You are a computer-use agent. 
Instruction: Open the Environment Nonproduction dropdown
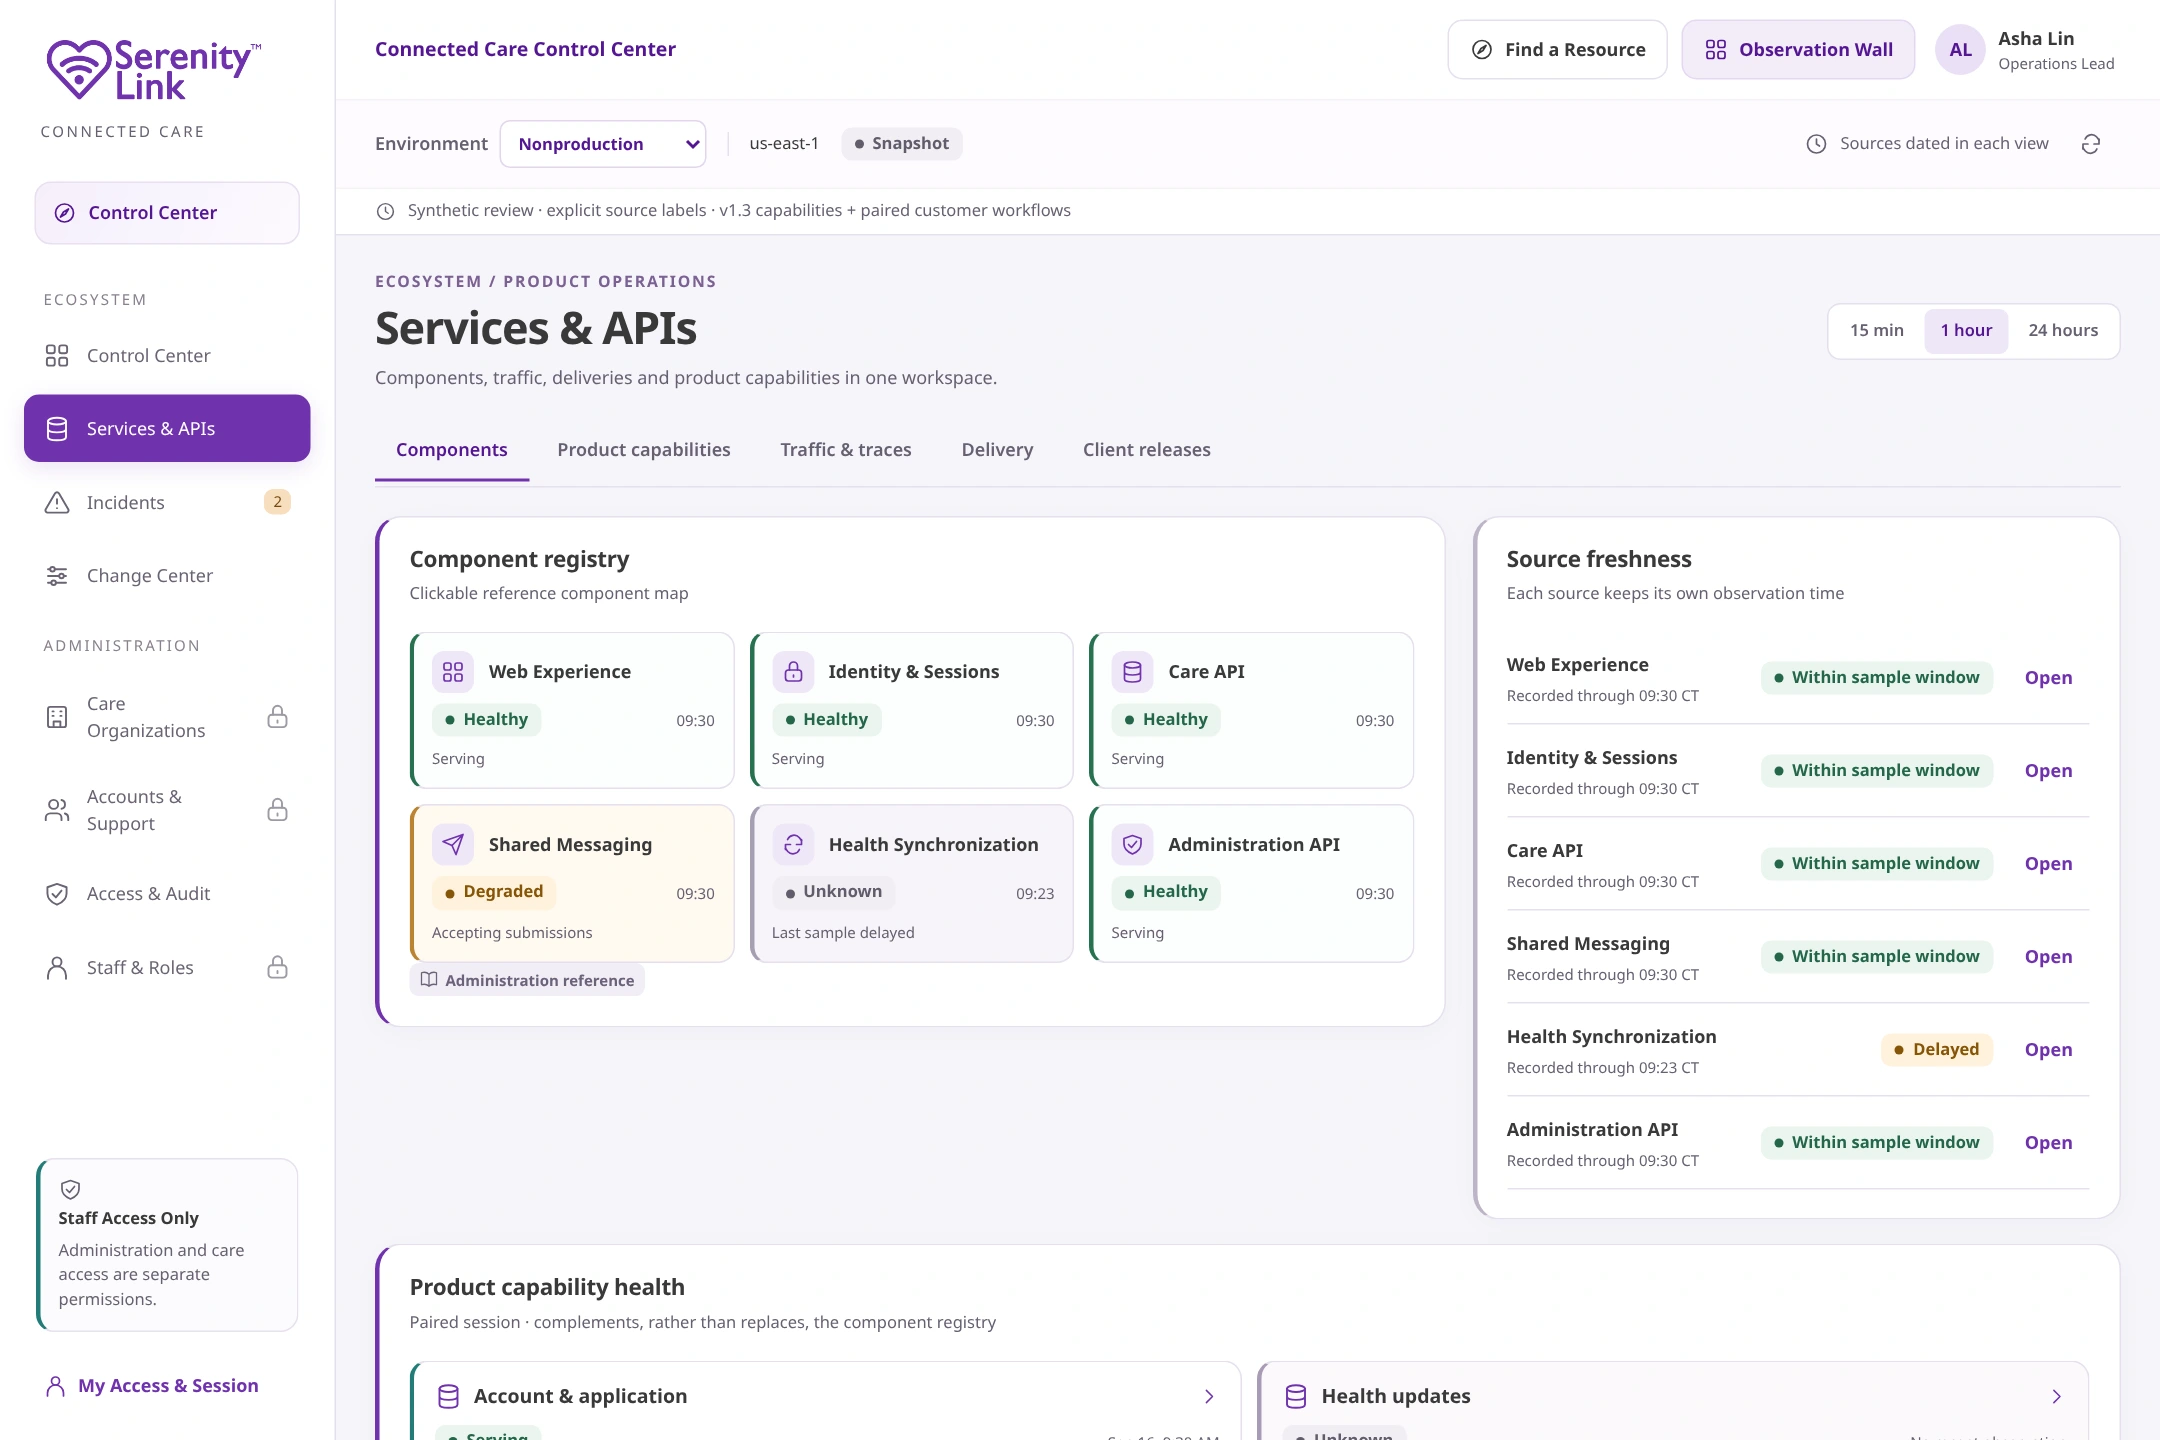[x=603, y=144]
